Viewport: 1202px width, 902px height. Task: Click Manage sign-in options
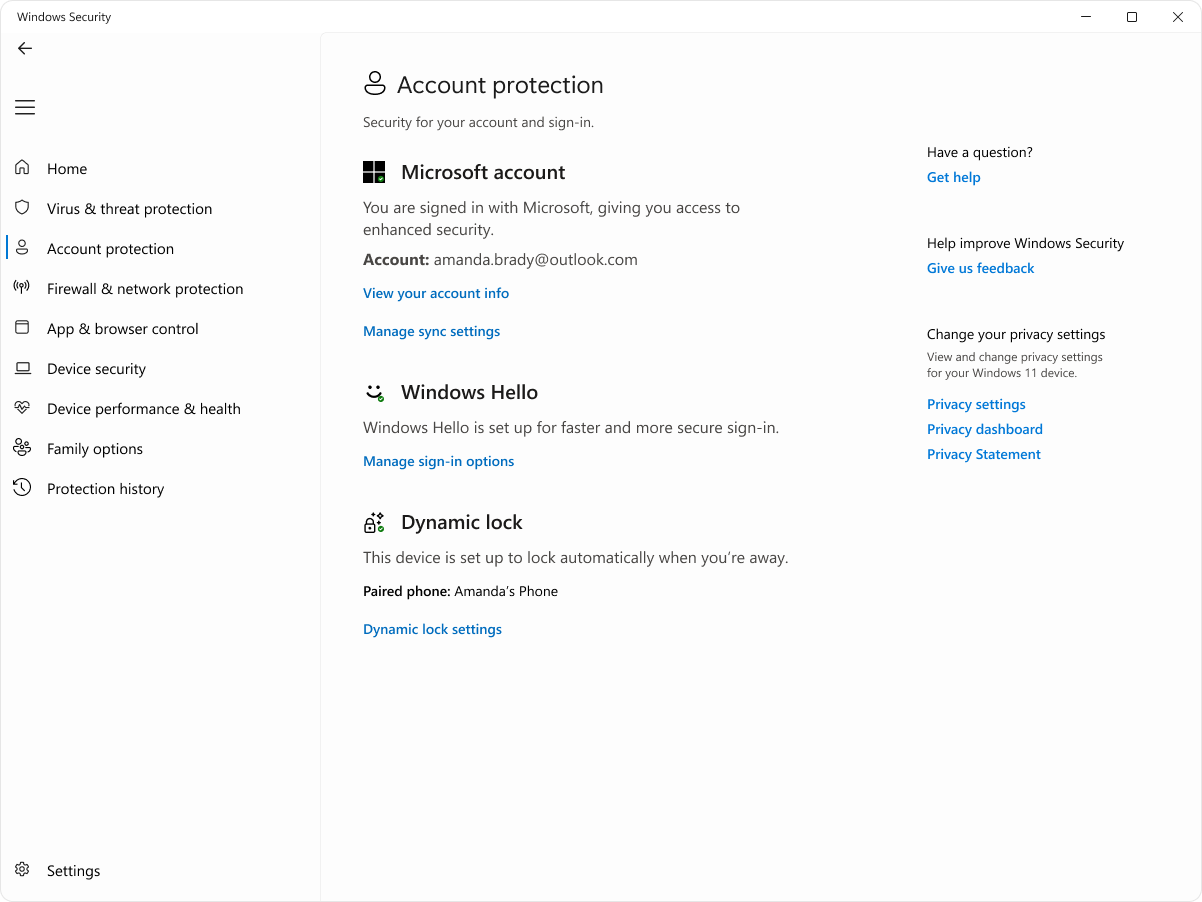point(438,461)
